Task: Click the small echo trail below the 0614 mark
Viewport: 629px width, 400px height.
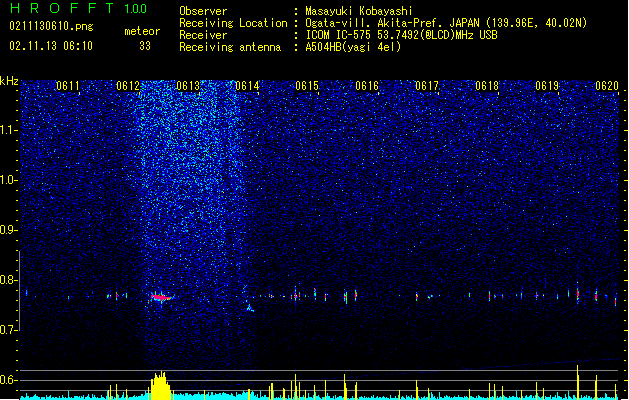Action: [x=250, y=308]
